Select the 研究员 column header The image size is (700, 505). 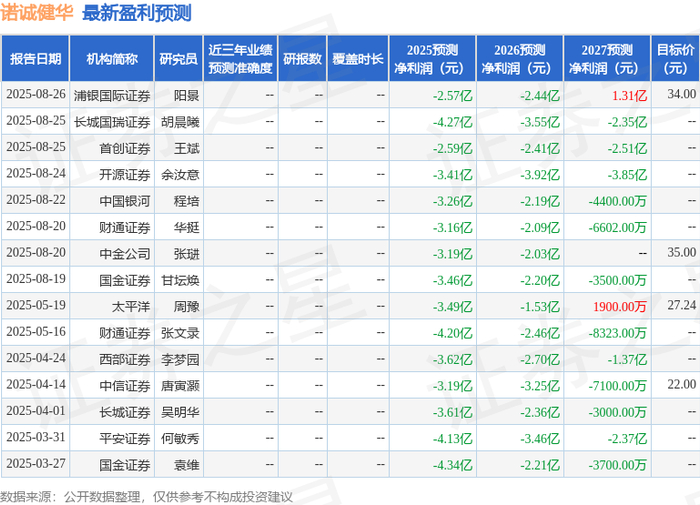[x=179, y=58]
